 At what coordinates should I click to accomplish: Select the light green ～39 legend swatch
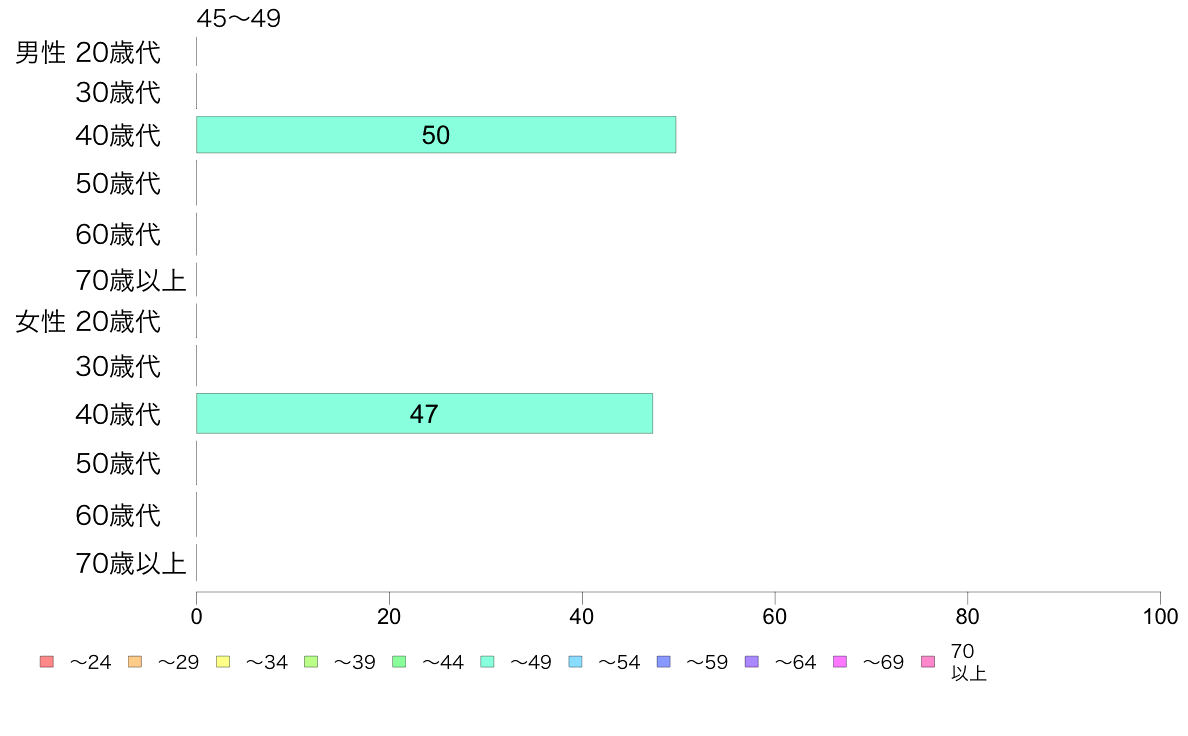point(311,662)
